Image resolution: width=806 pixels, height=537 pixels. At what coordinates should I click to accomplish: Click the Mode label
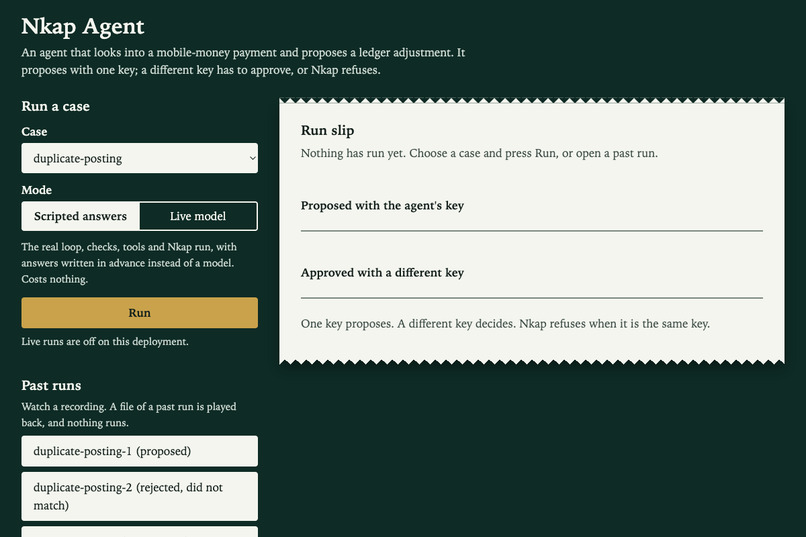tap(36, 190)
